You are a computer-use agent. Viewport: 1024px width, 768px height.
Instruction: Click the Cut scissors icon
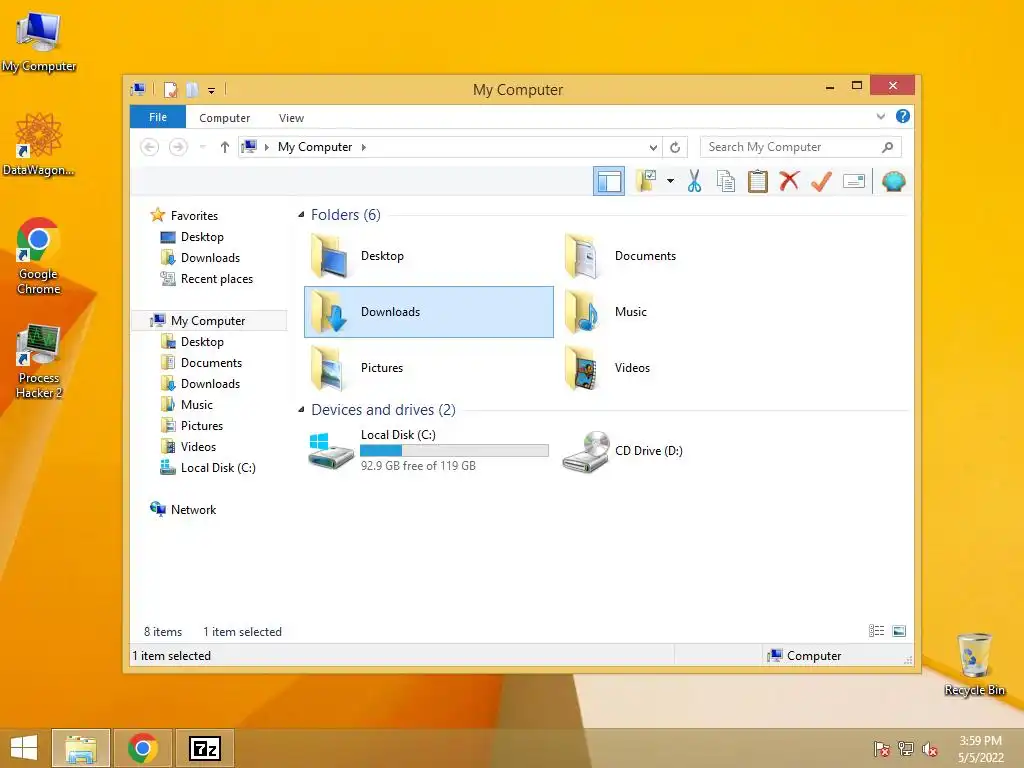coord(694,181)
